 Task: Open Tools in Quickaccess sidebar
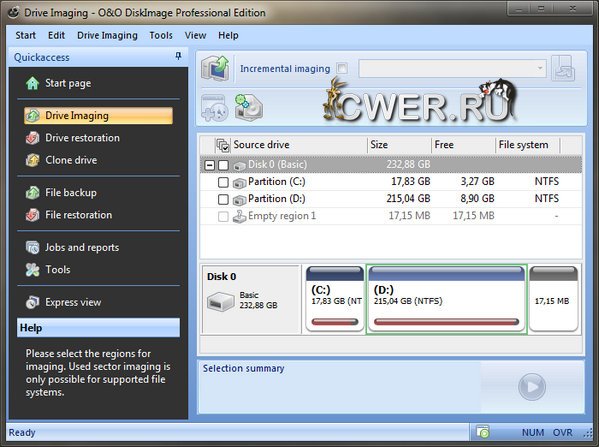[x=48, y=270]
